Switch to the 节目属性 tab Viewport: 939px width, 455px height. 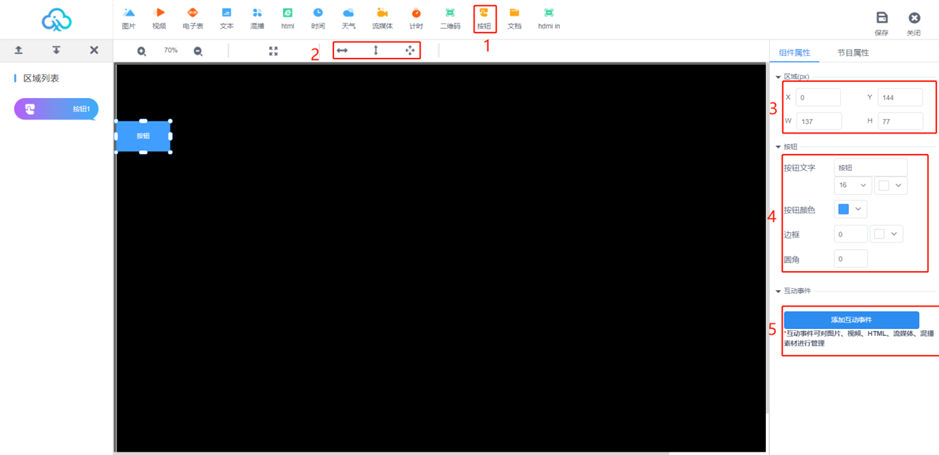coord(852,52)
